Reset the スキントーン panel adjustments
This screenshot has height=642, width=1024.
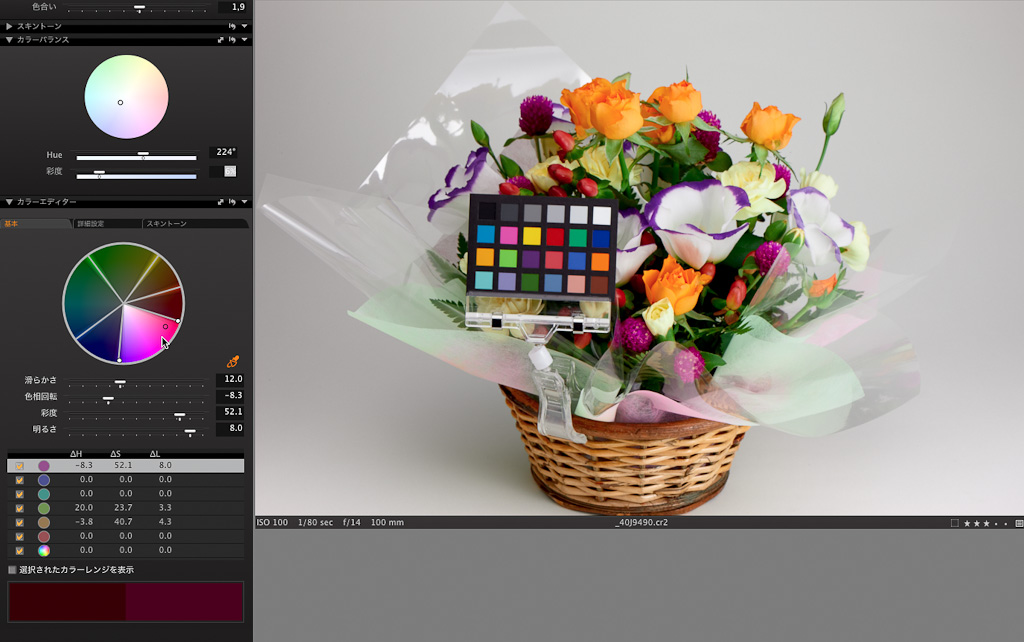(x=232, y=26)
